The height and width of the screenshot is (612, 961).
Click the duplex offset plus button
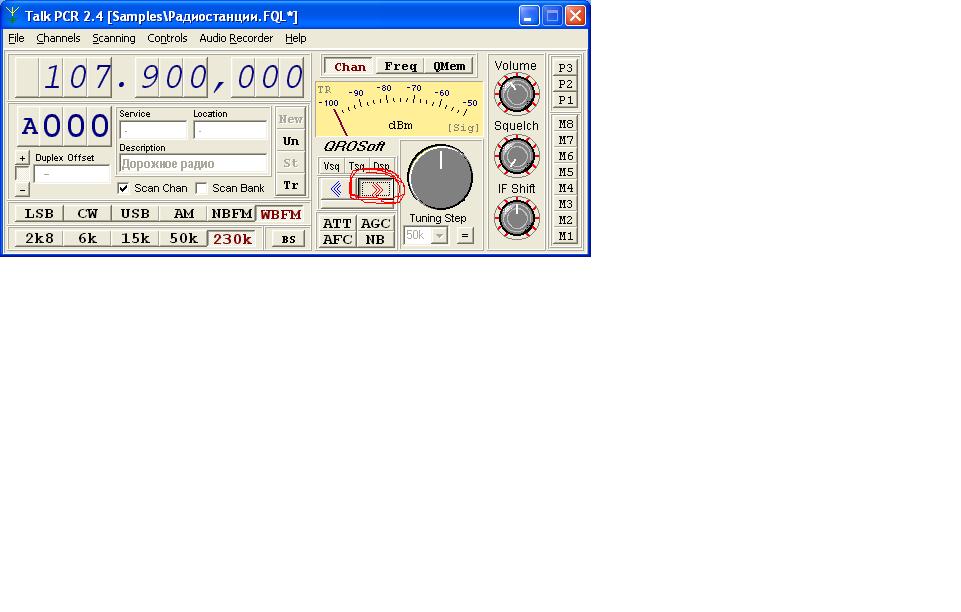(x=22, y=158)
